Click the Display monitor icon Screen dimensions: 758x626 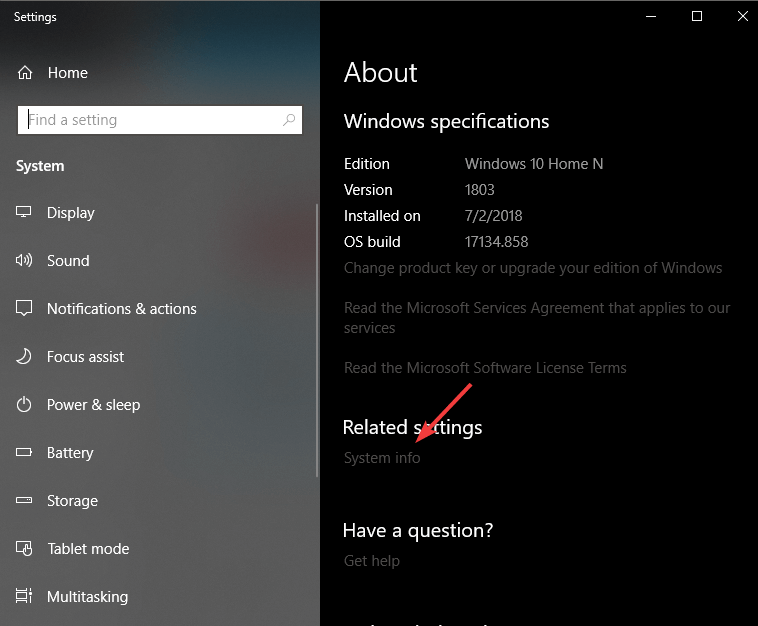click(24, 212)
